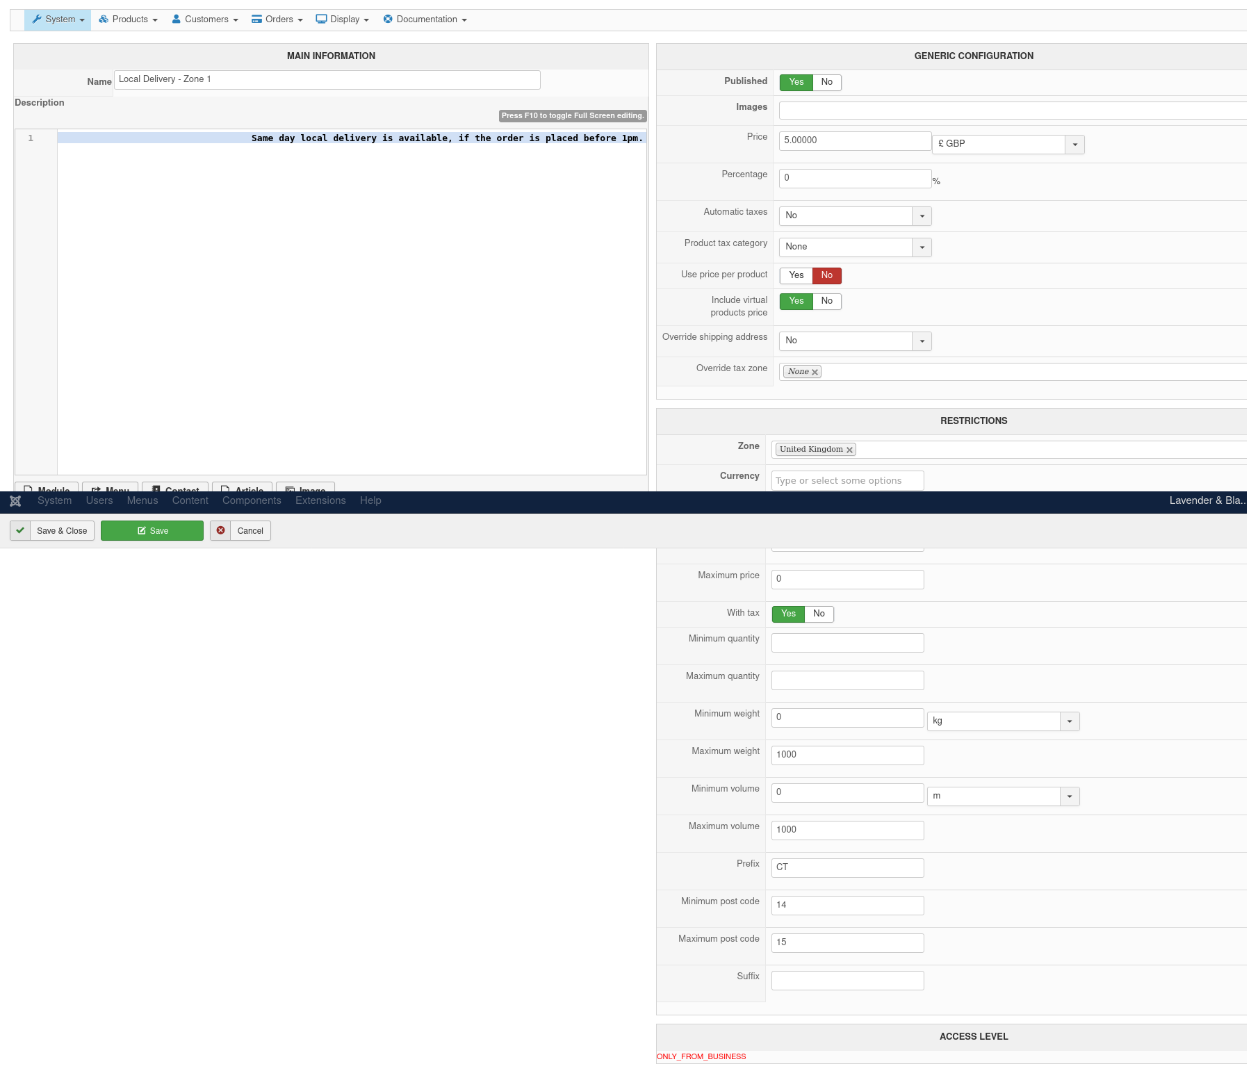Set Published to Yes
1247x1080 pixels.
pos(796,82)
